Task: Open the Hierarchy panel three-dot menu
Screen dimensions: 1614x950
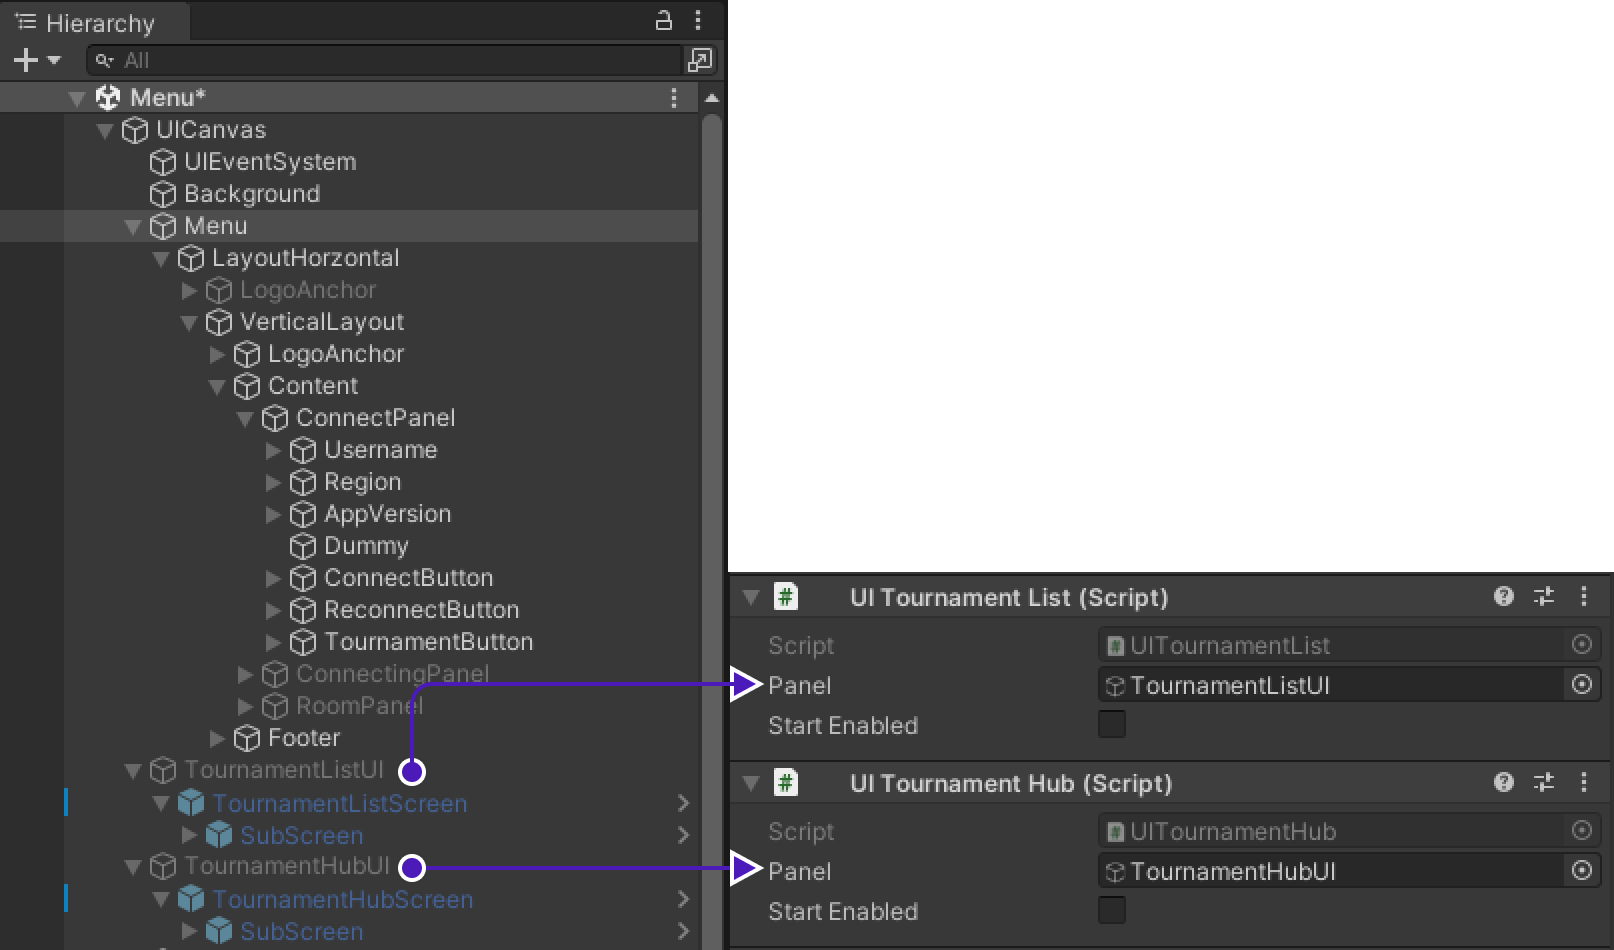Action: (698, 20)
